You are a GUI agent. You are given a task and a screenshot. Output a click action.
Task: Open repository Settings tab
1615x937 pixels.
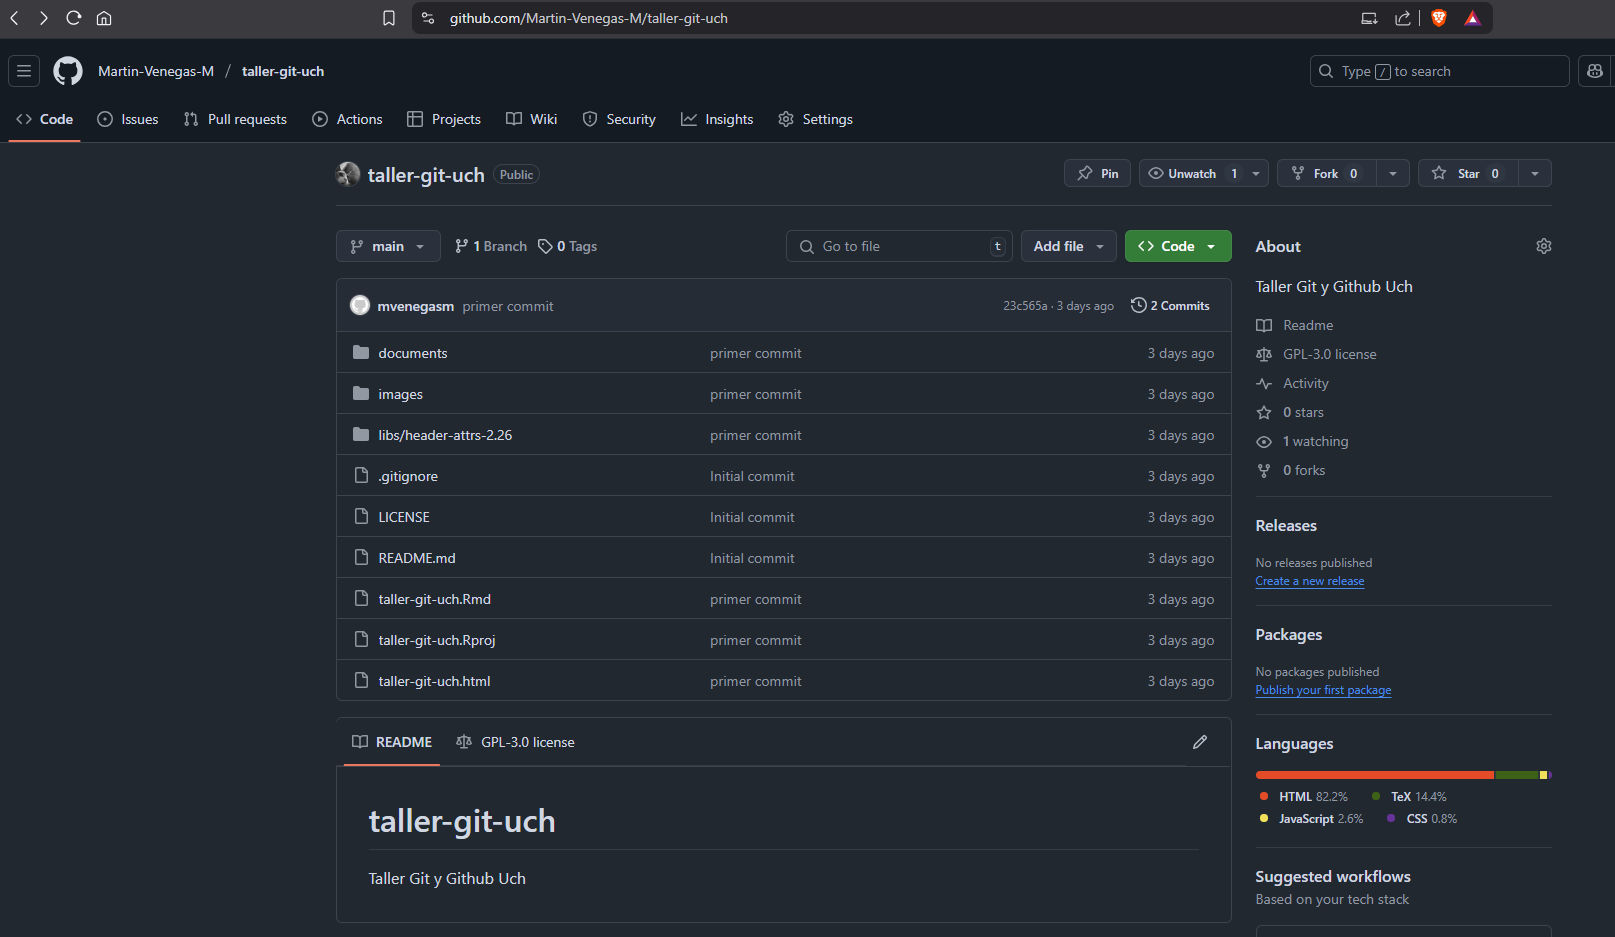pyautogui.click(x=816, y=119)
